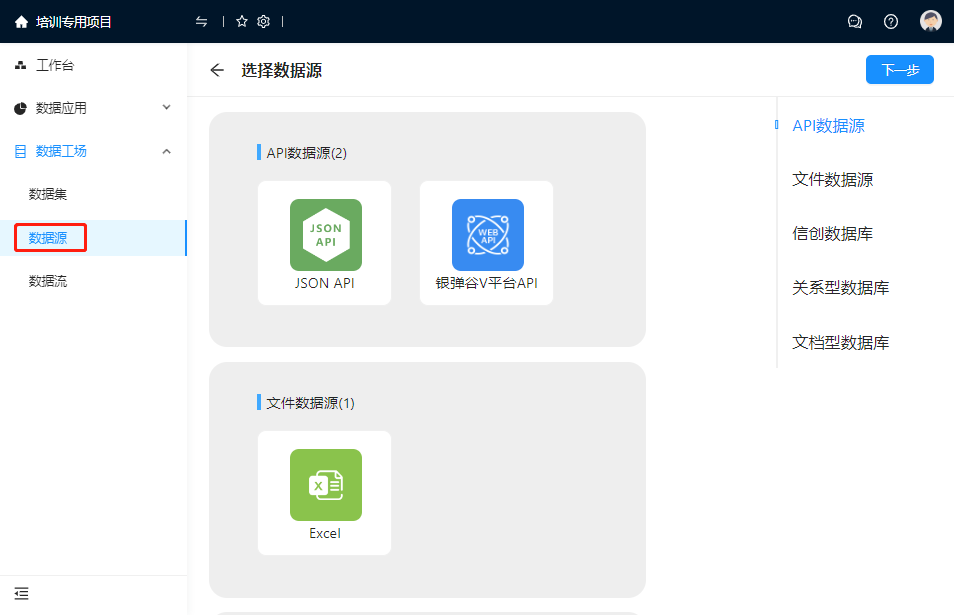The height and width of the screenshot is (615, 954).
Task: Click the switch project arrows icon
Action: pyautogui.click(x=202, y=21)
